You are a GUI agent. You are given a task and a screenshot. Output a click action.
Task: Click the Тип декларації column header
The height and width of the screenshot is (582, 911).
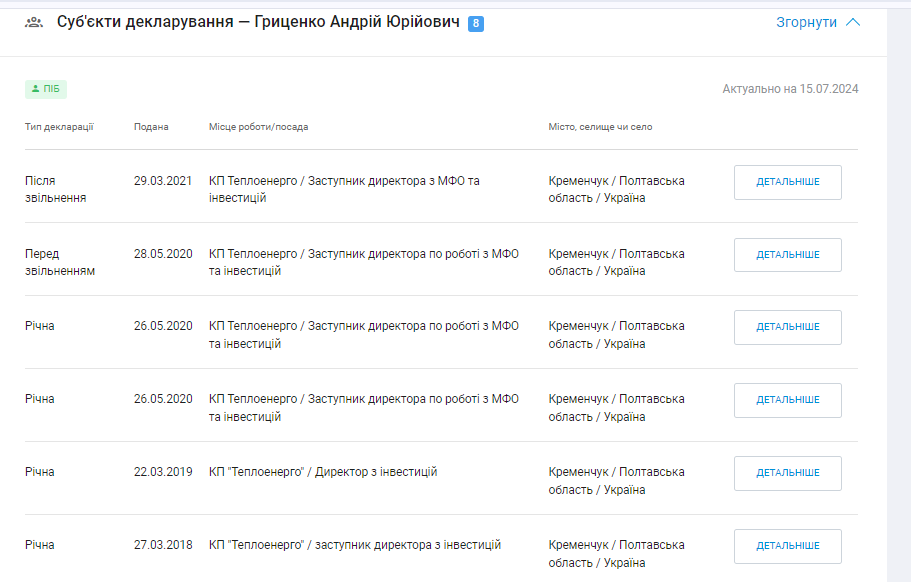[59, 127]
